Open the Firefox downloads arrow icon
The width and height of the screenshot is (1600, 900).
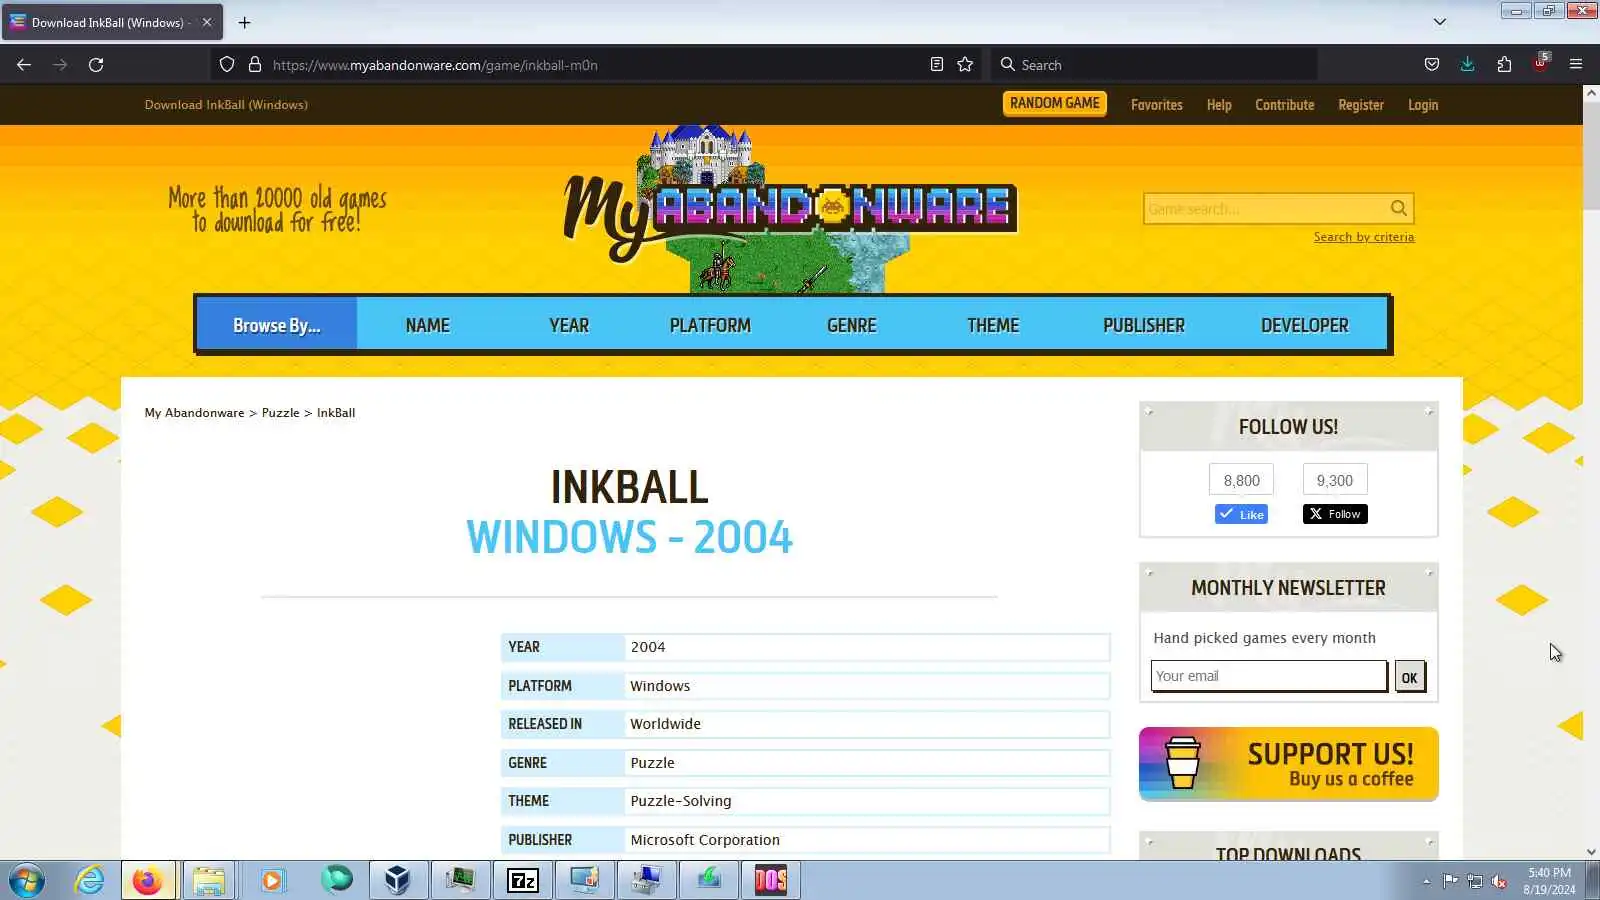pyautogui.click(x=1467, y=65)
